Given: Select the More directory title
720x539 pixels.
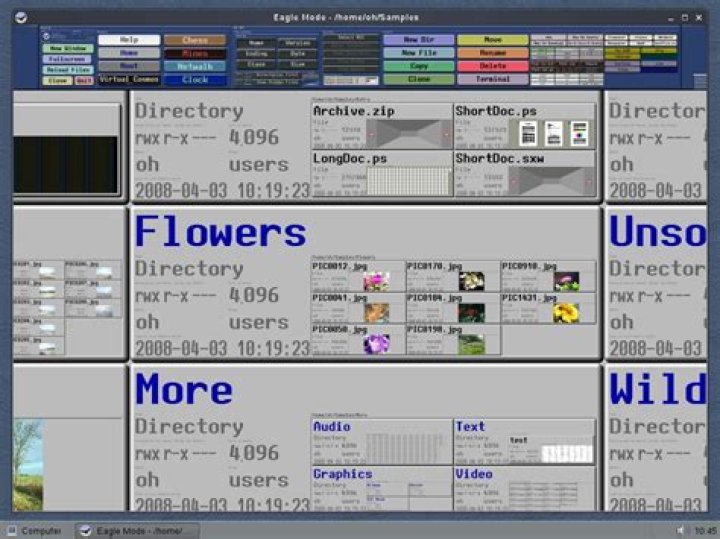Looking at the screenshot, I should (x=184, y=389).
